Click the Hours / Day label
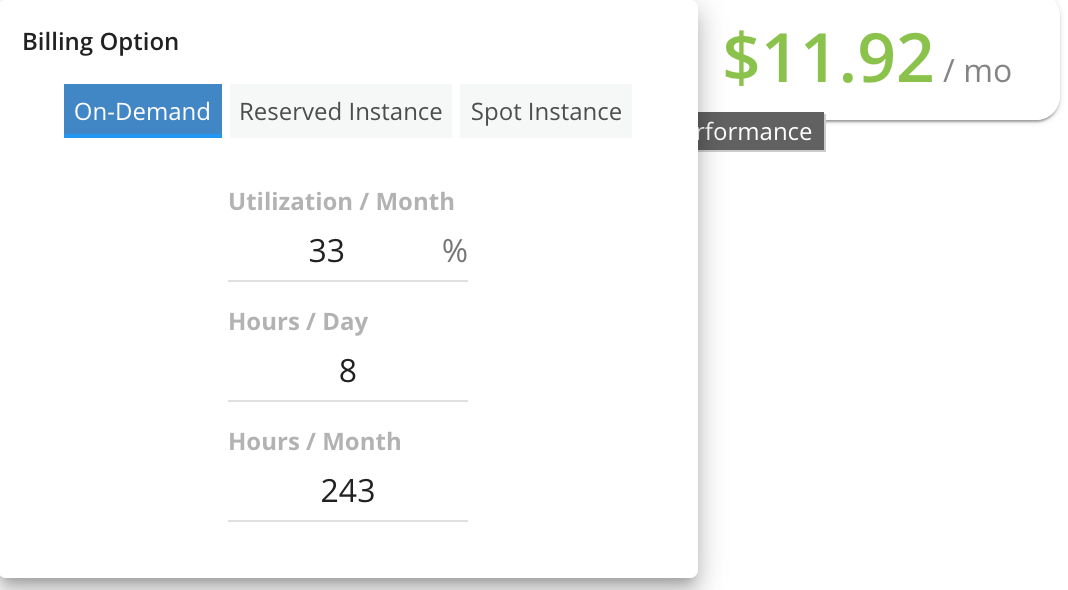1068x590 pixels. [298, 322]
